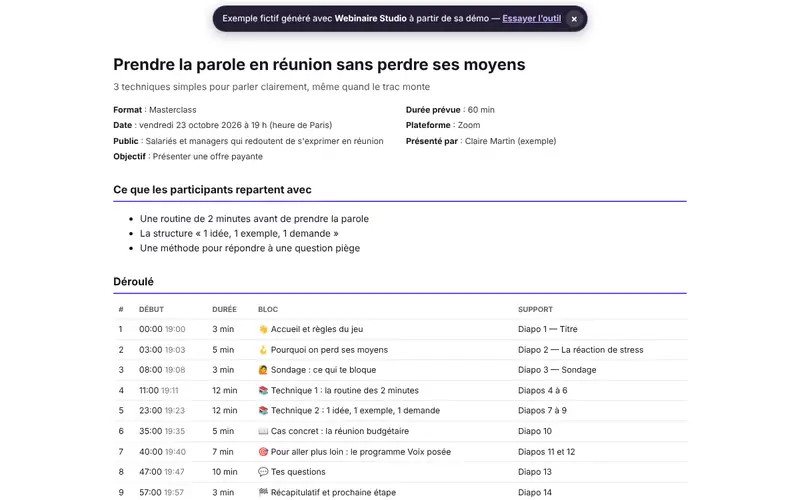Image resolution: width=800 pixels, height=500 pixels.
Task: Click the "10 min" duration for Tes questions
Action: [x=224, y=472]
